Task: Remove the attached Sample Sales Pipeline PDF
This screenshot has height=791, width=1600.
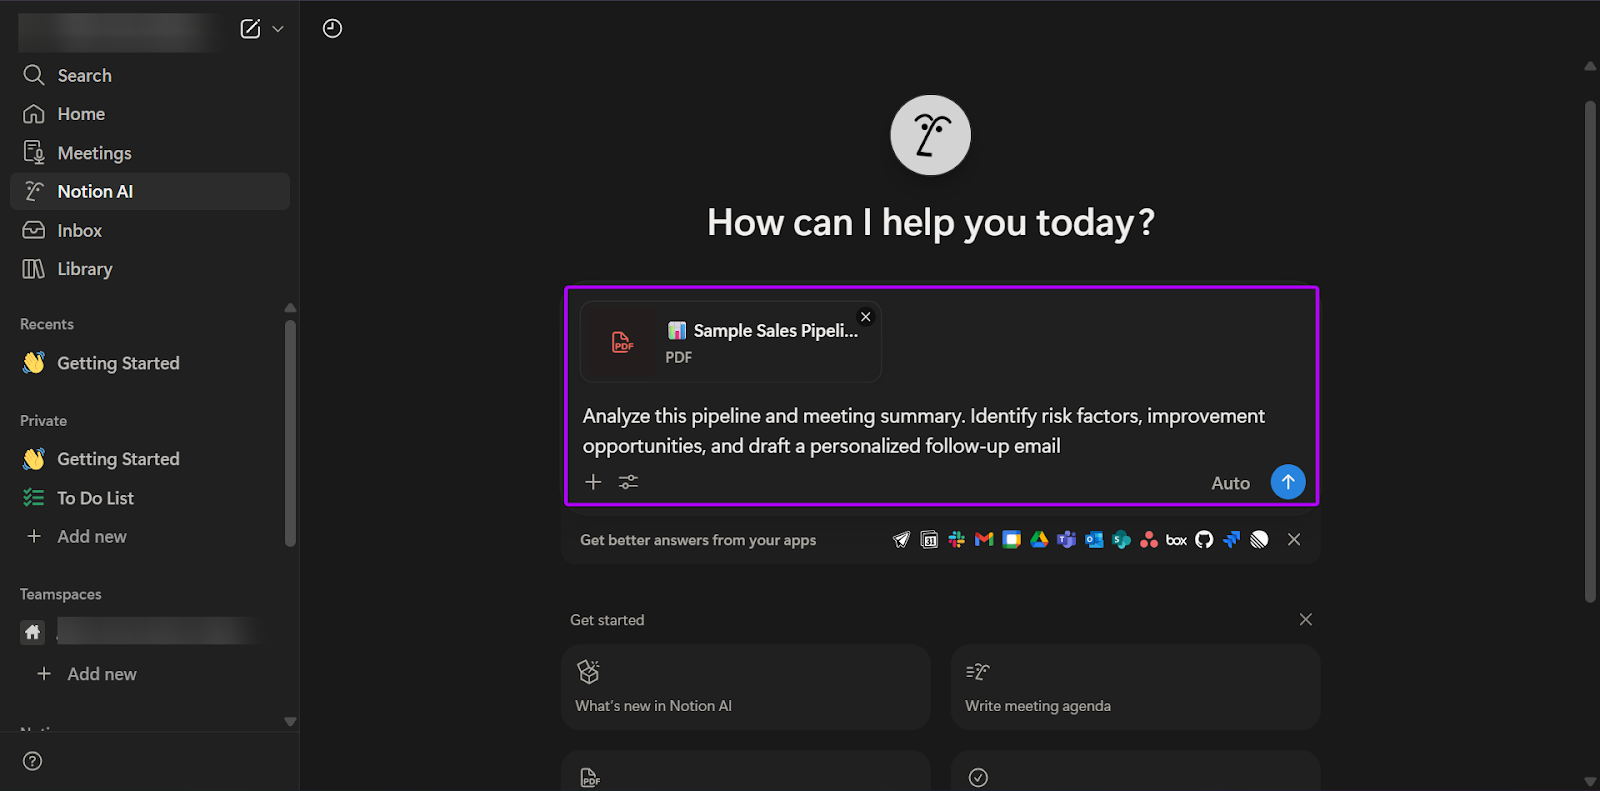Action: tap(866, 317)
